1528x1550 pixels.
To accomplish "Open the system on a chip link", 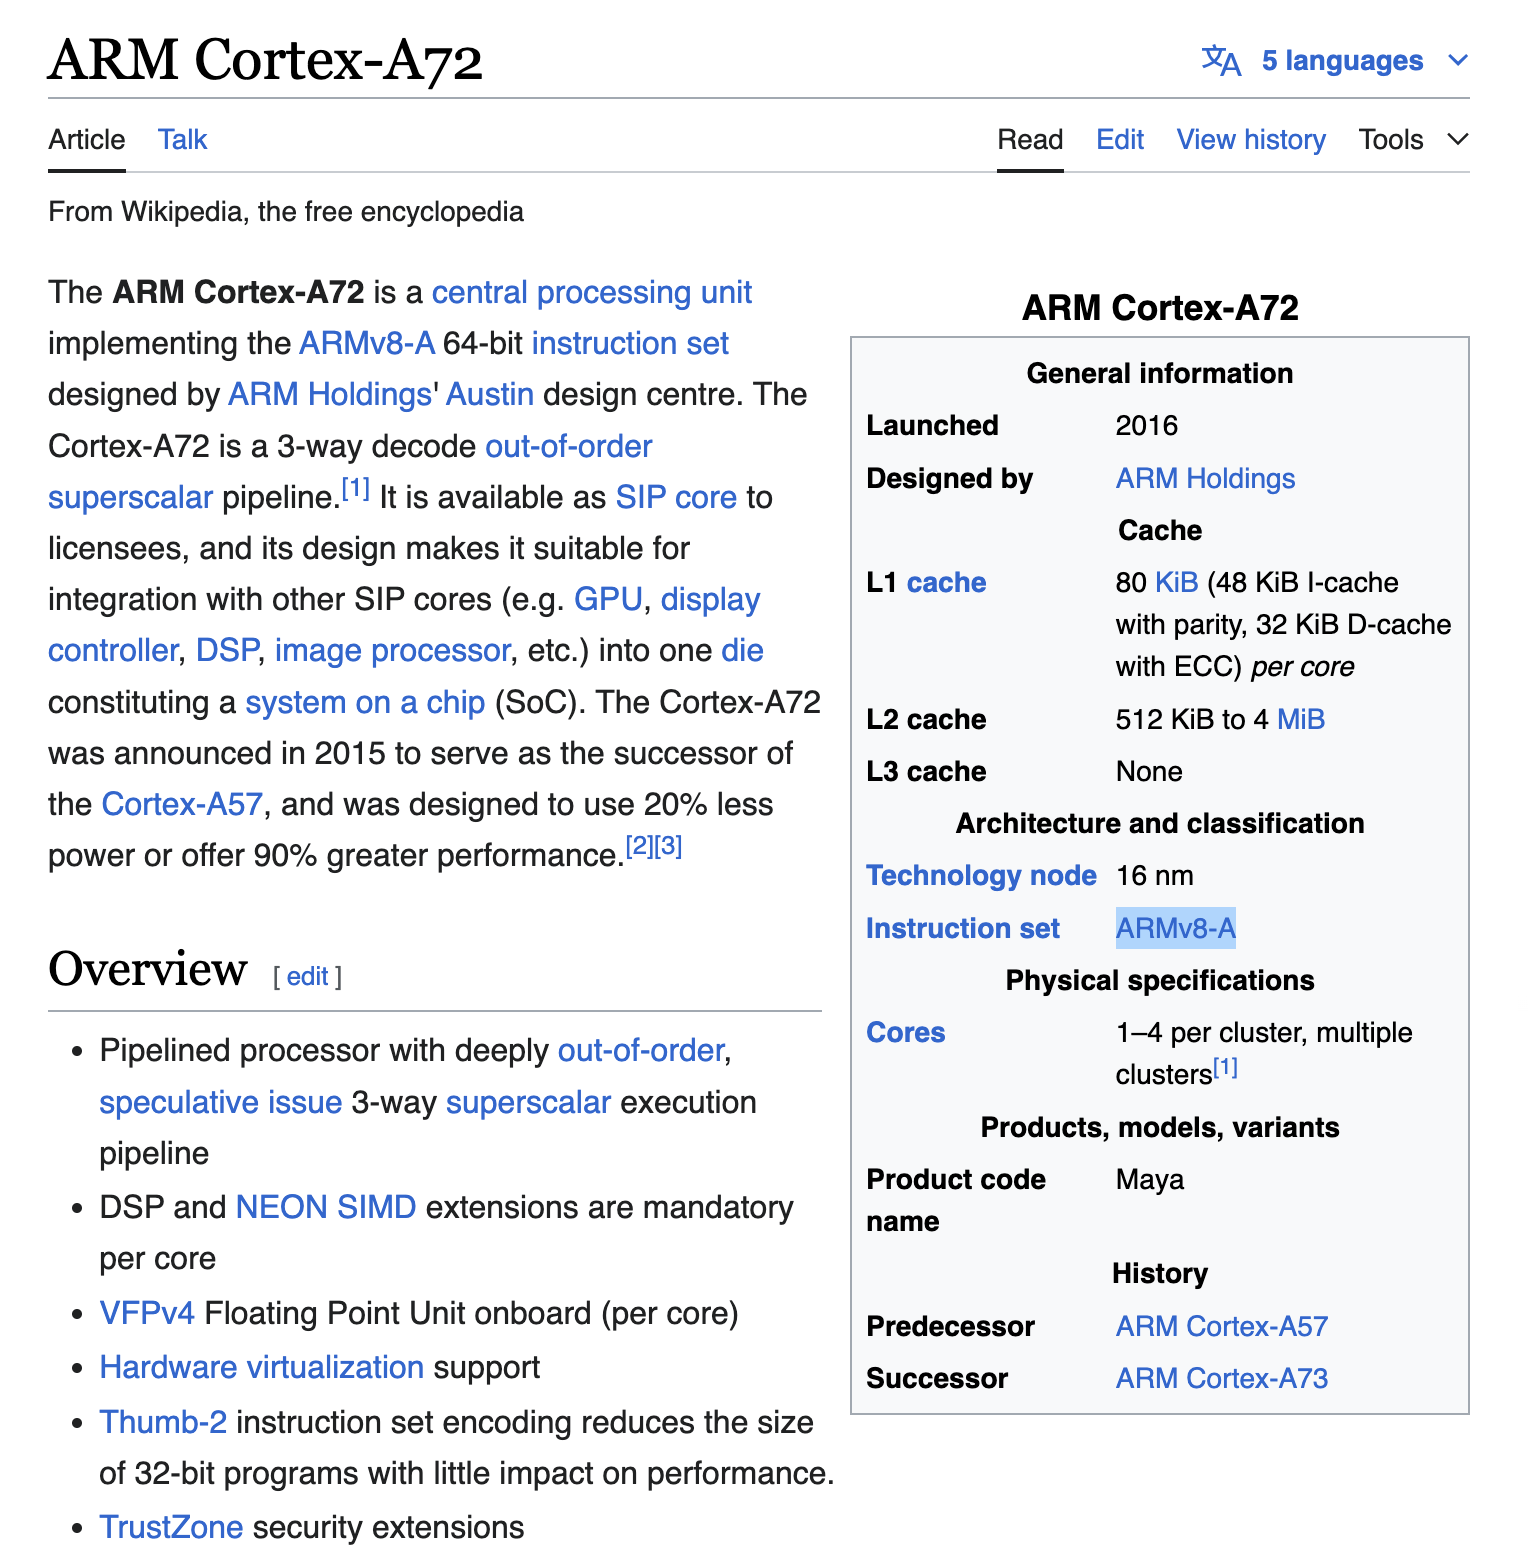I will click(365, 703).
